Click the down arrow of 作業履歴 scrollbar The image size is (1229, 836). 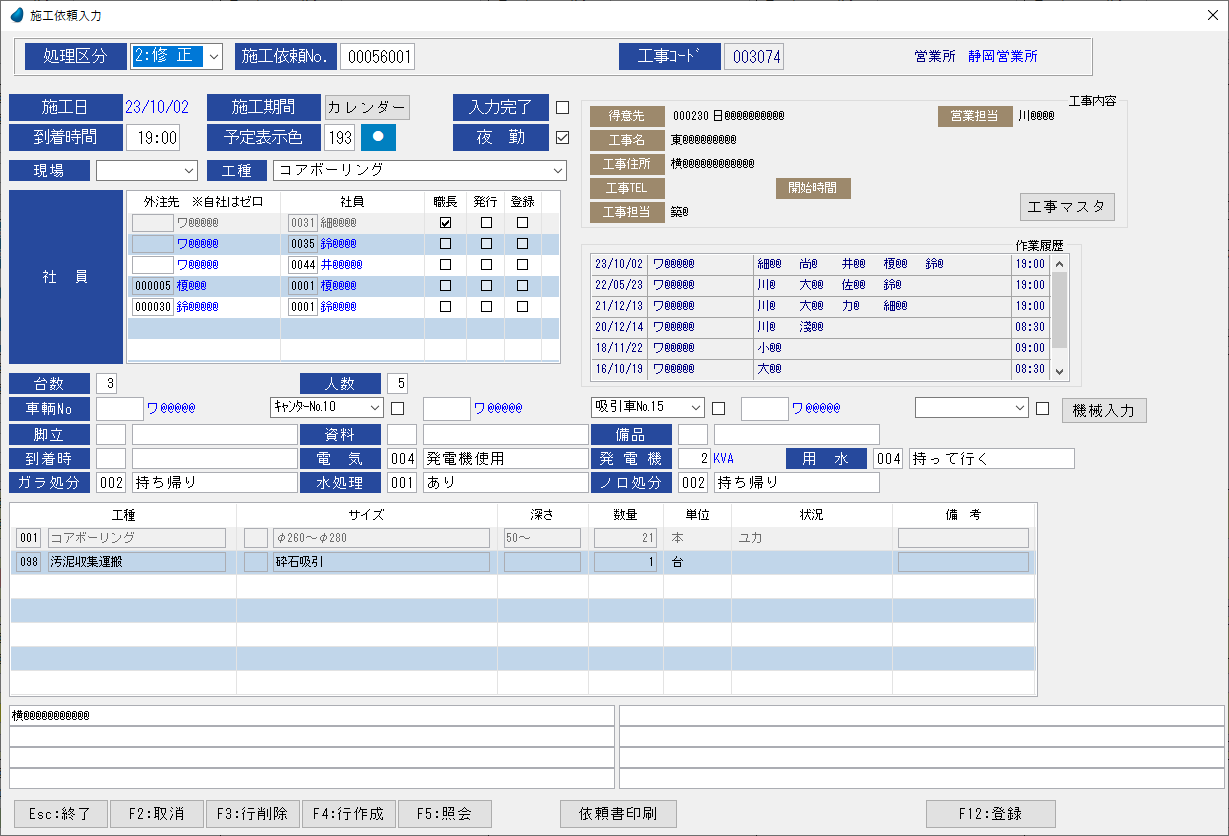pos(1059,370)
